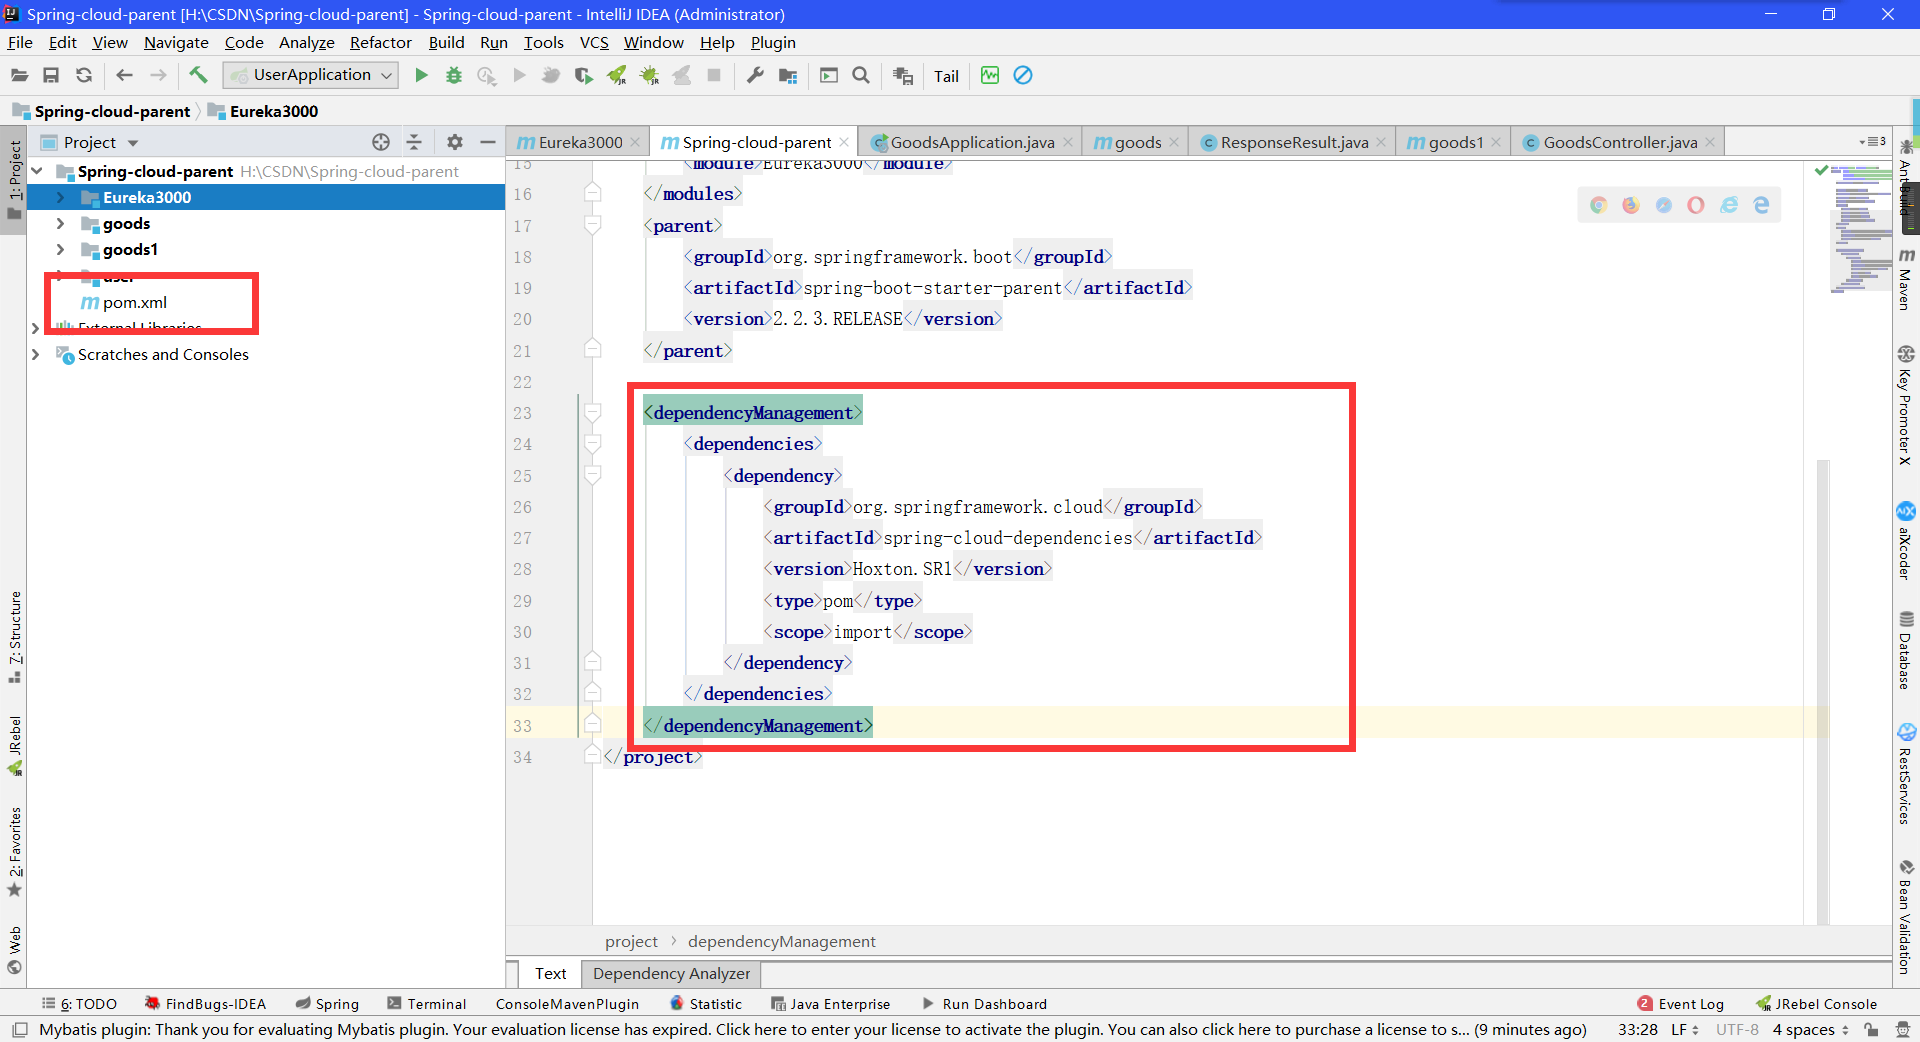
Task: Fold dependencyManagement block at line 23
Action: tap(592, 413)
